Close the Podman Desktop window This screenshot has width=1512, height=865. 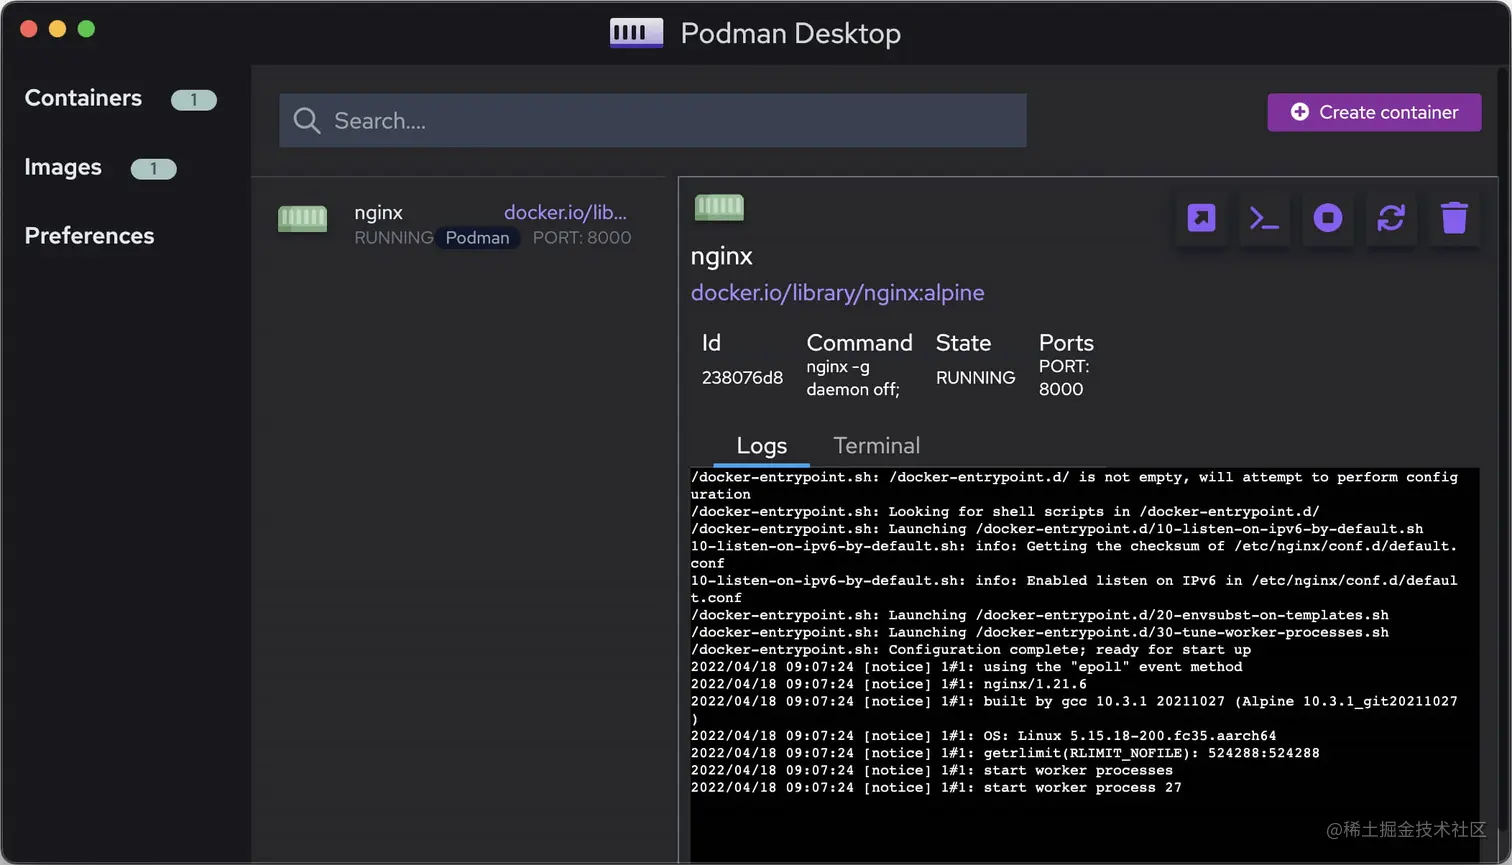pyautogui.click(x=29, y=29)
